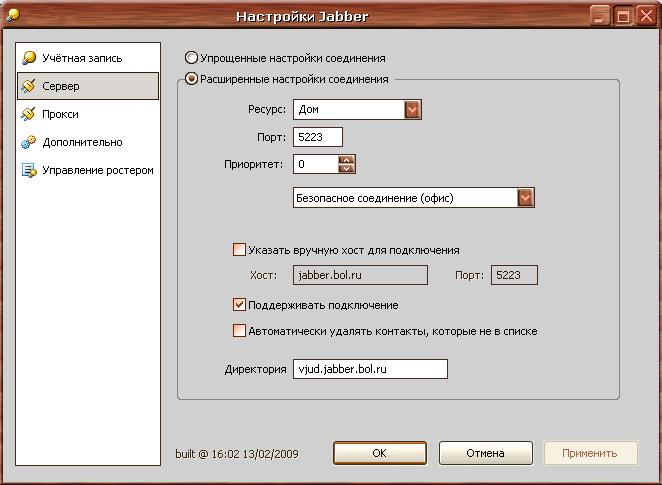
Task: Click the top Порт field containing 5223
Action: click(318, 137)
